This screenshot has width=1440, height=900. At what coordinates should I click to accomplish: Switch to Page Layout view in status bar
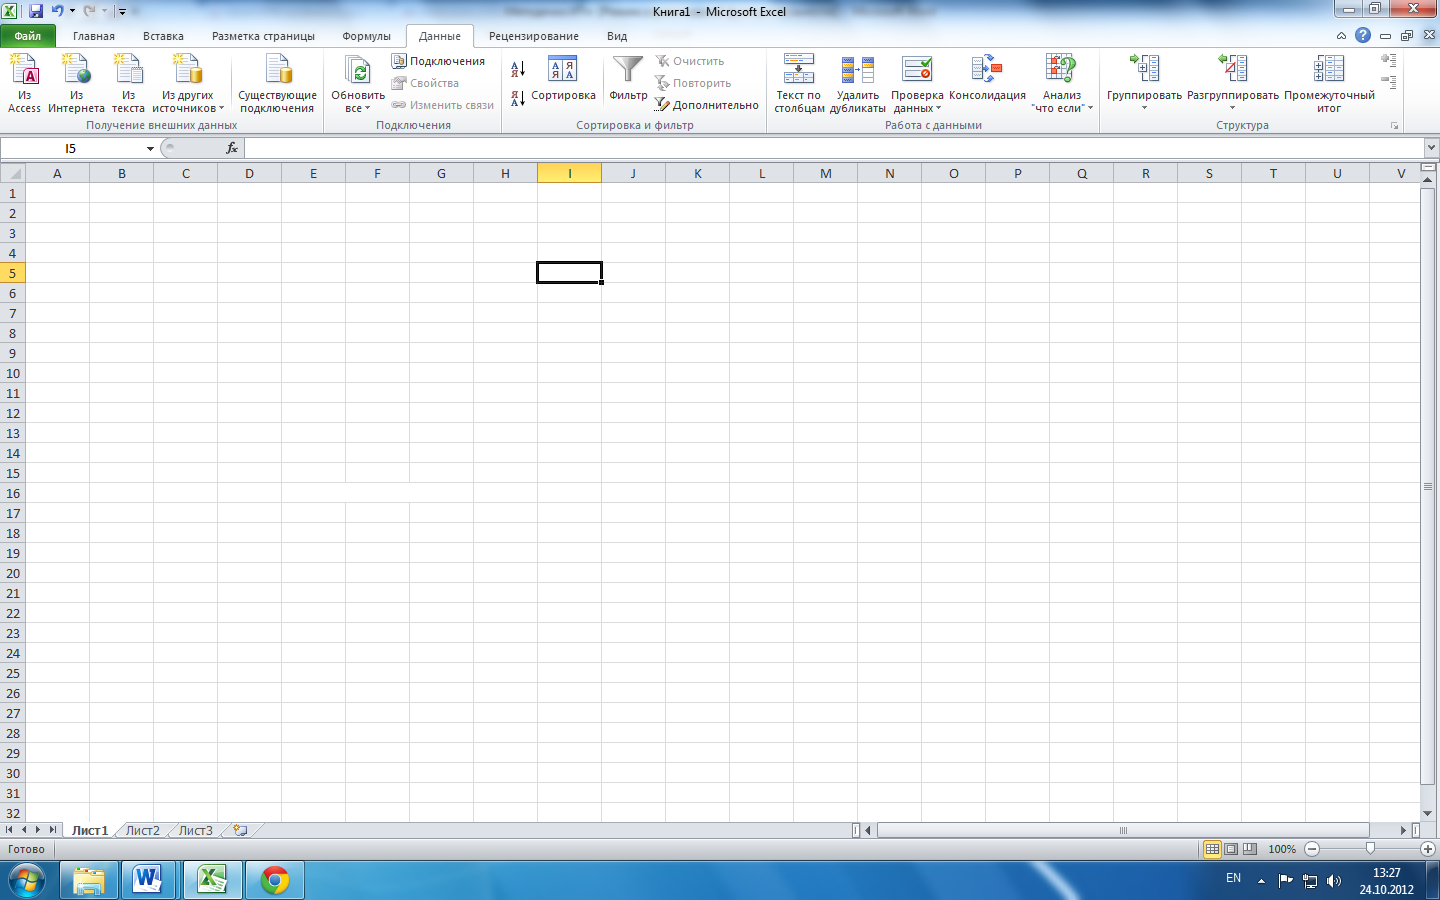tap(1231, 849)
